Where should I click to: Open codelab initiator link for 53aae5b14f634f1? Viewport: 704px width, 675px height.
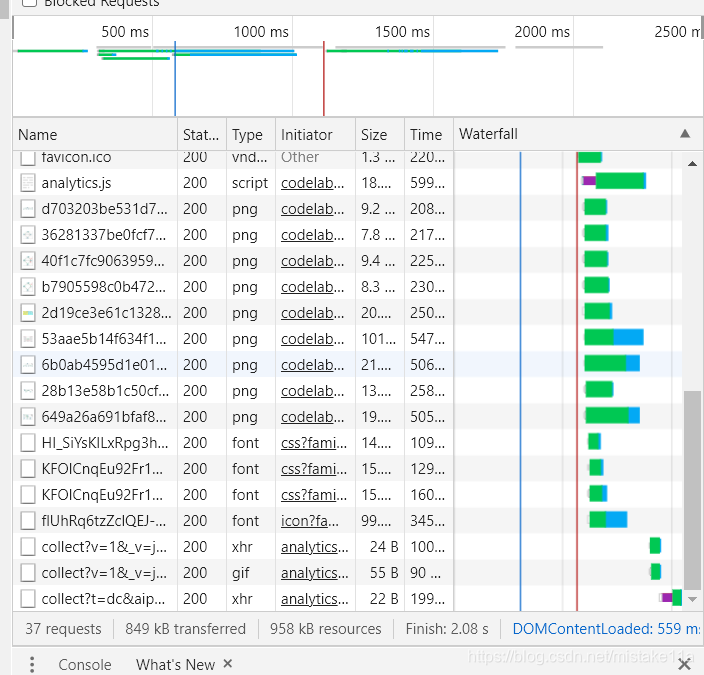point(312,339)
